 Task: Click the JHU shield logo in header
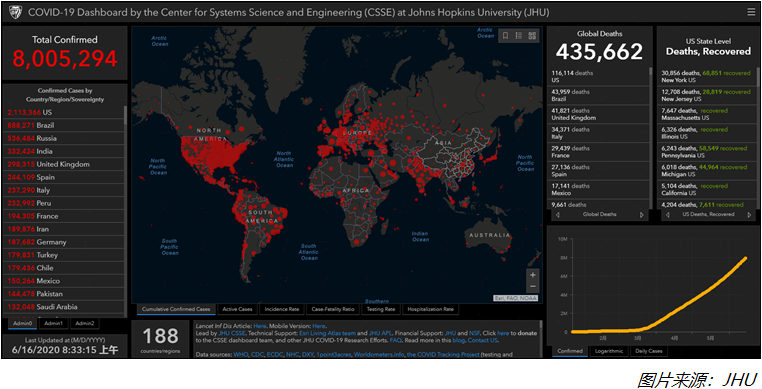pyautogui.click(x=15, y=12)
